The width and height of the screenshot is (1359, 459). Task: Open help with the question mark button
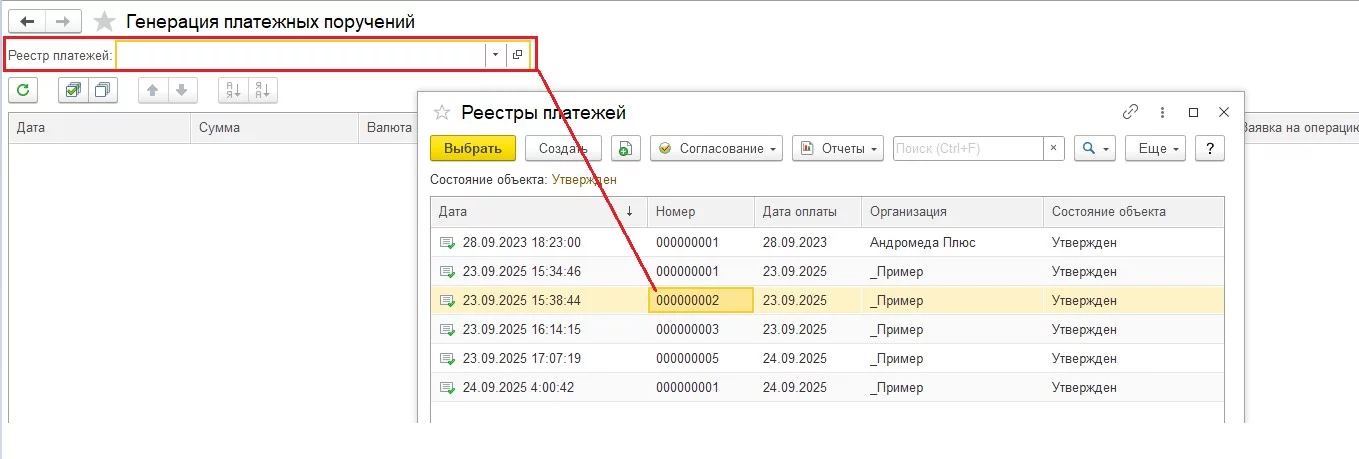click(x=1210, y=148)
